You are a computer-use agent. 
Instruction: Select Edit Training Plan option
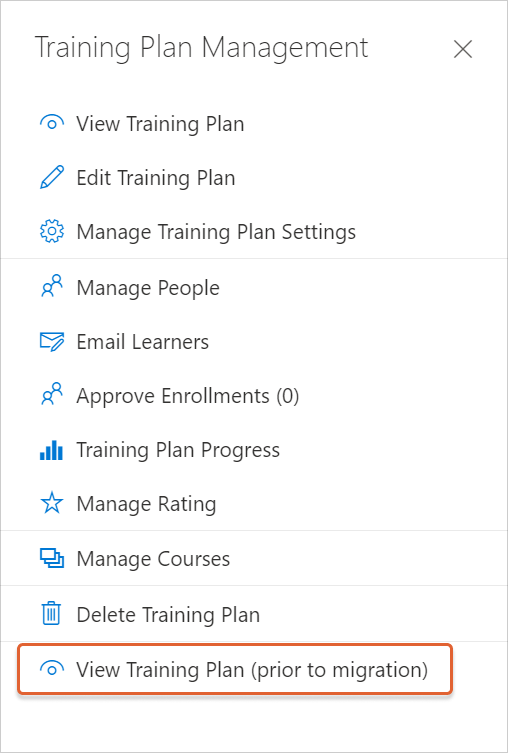pos(156,178)
